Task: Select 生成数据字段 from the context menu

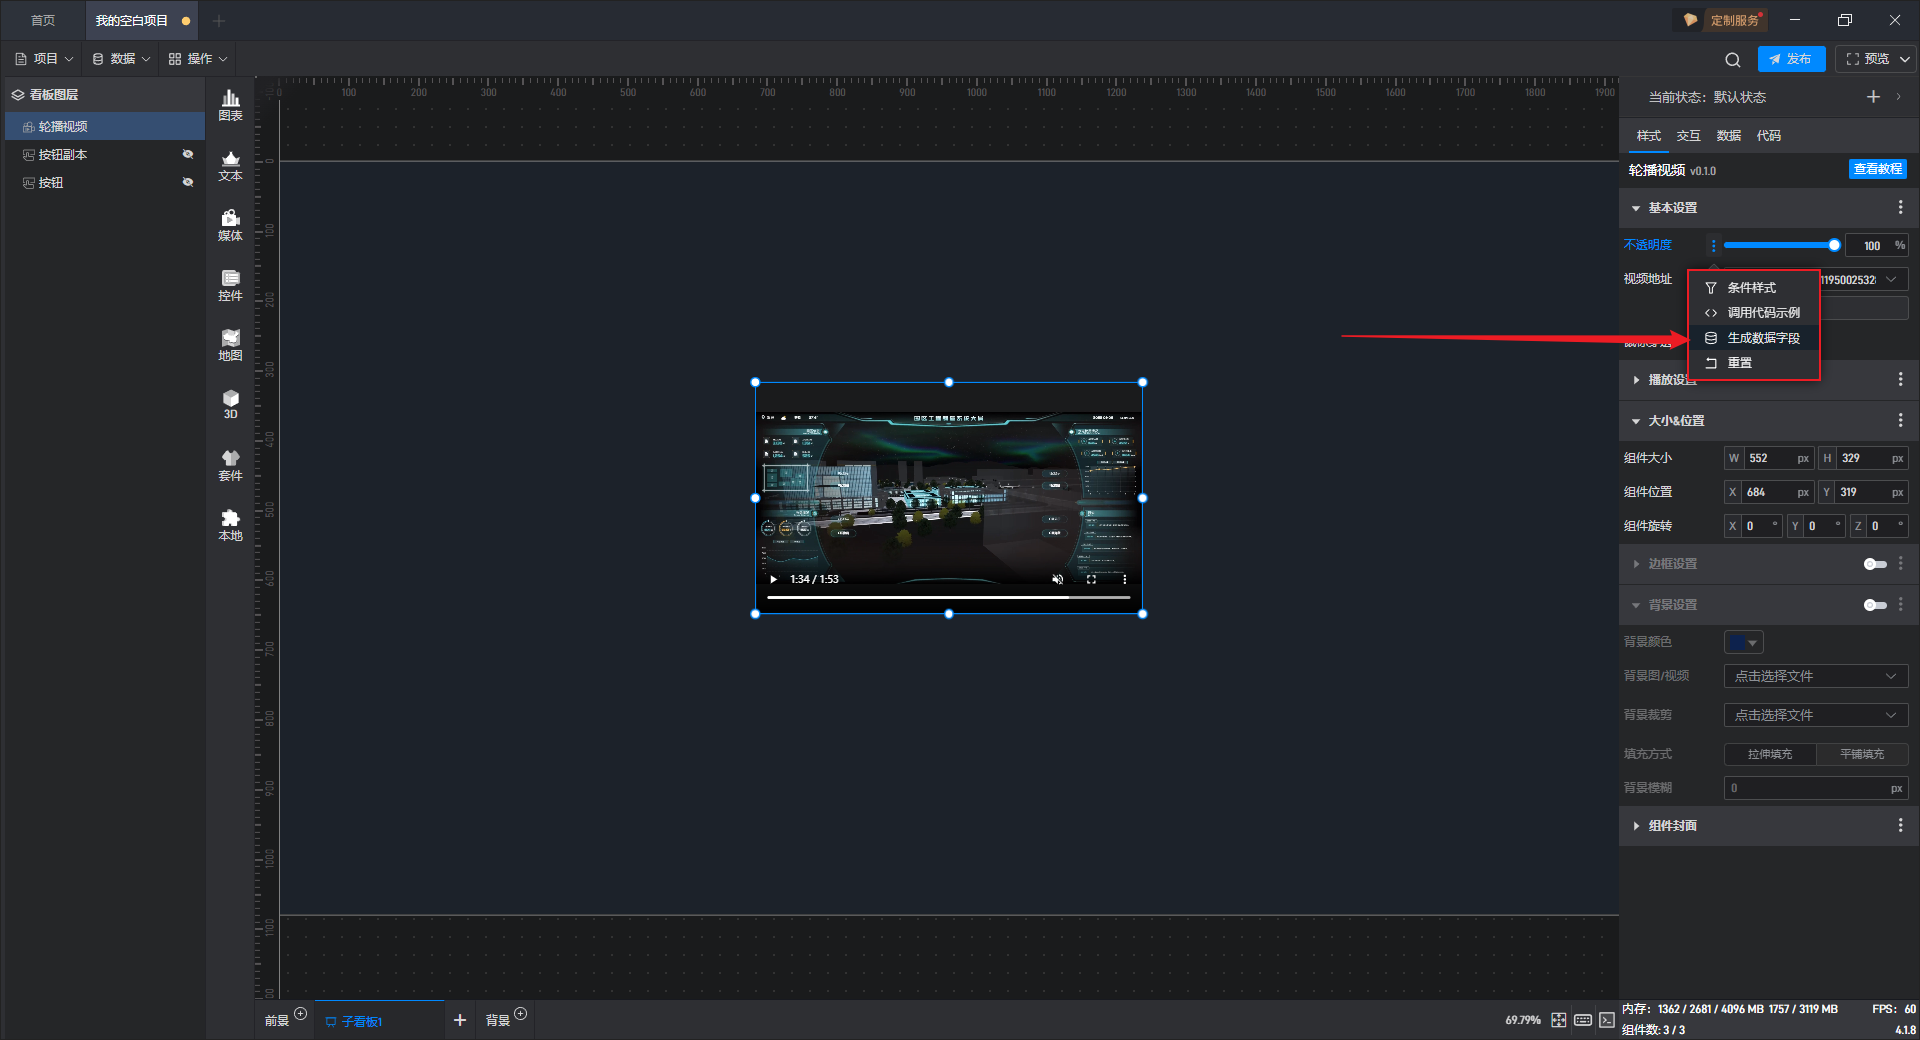Action: [1762, 338]
